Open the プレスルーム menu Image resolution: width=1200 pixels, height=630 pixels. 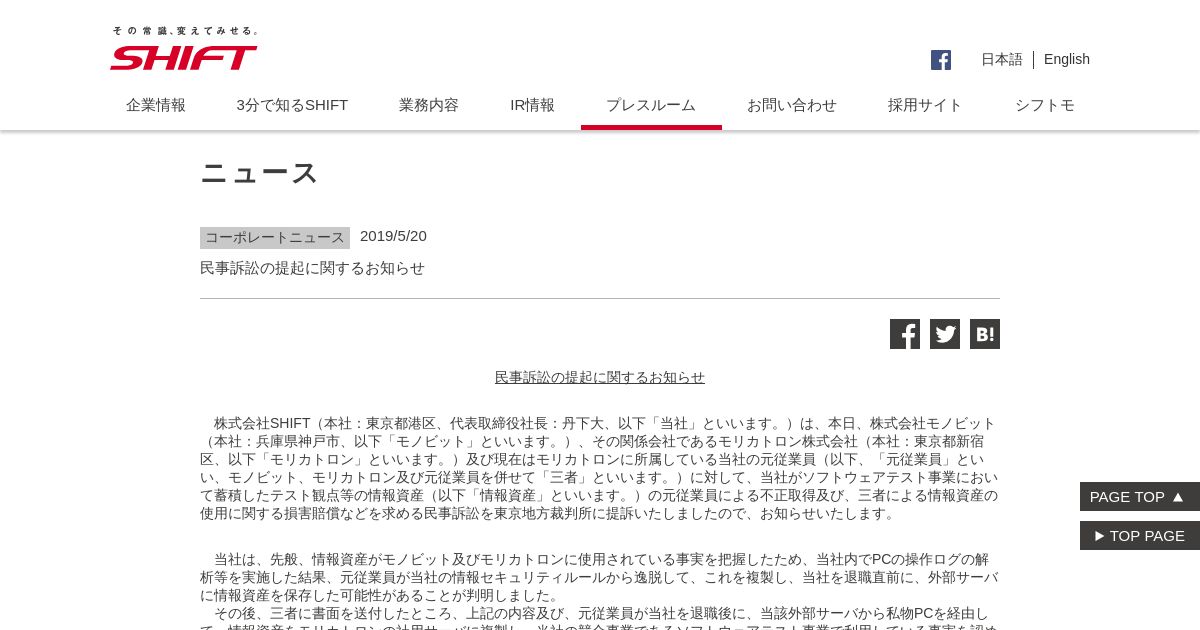651,105
